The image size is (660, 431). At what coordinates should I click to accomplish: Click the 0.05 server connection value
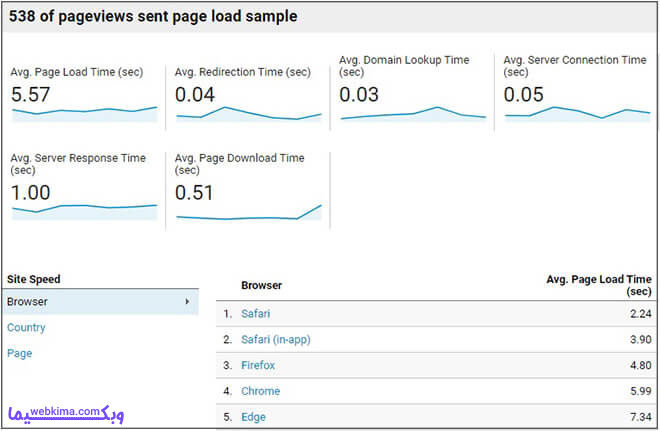524,94
